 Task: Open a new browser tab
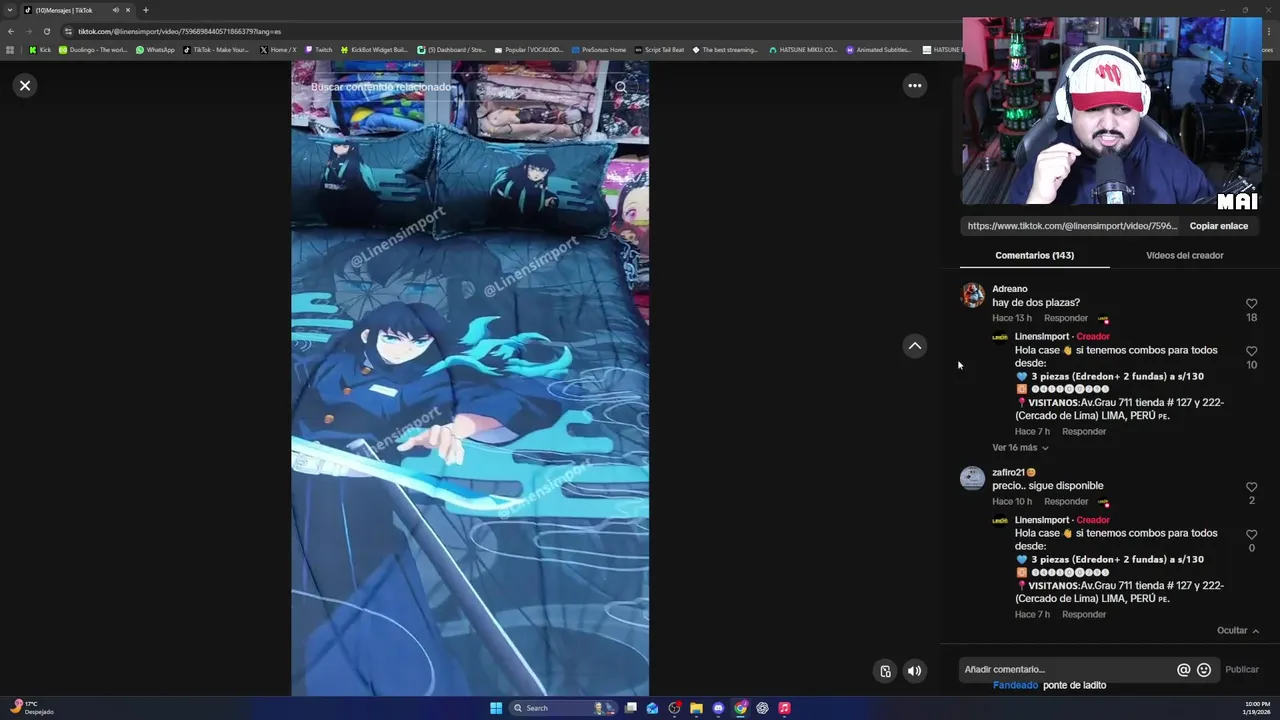click(x=145, y=10)
